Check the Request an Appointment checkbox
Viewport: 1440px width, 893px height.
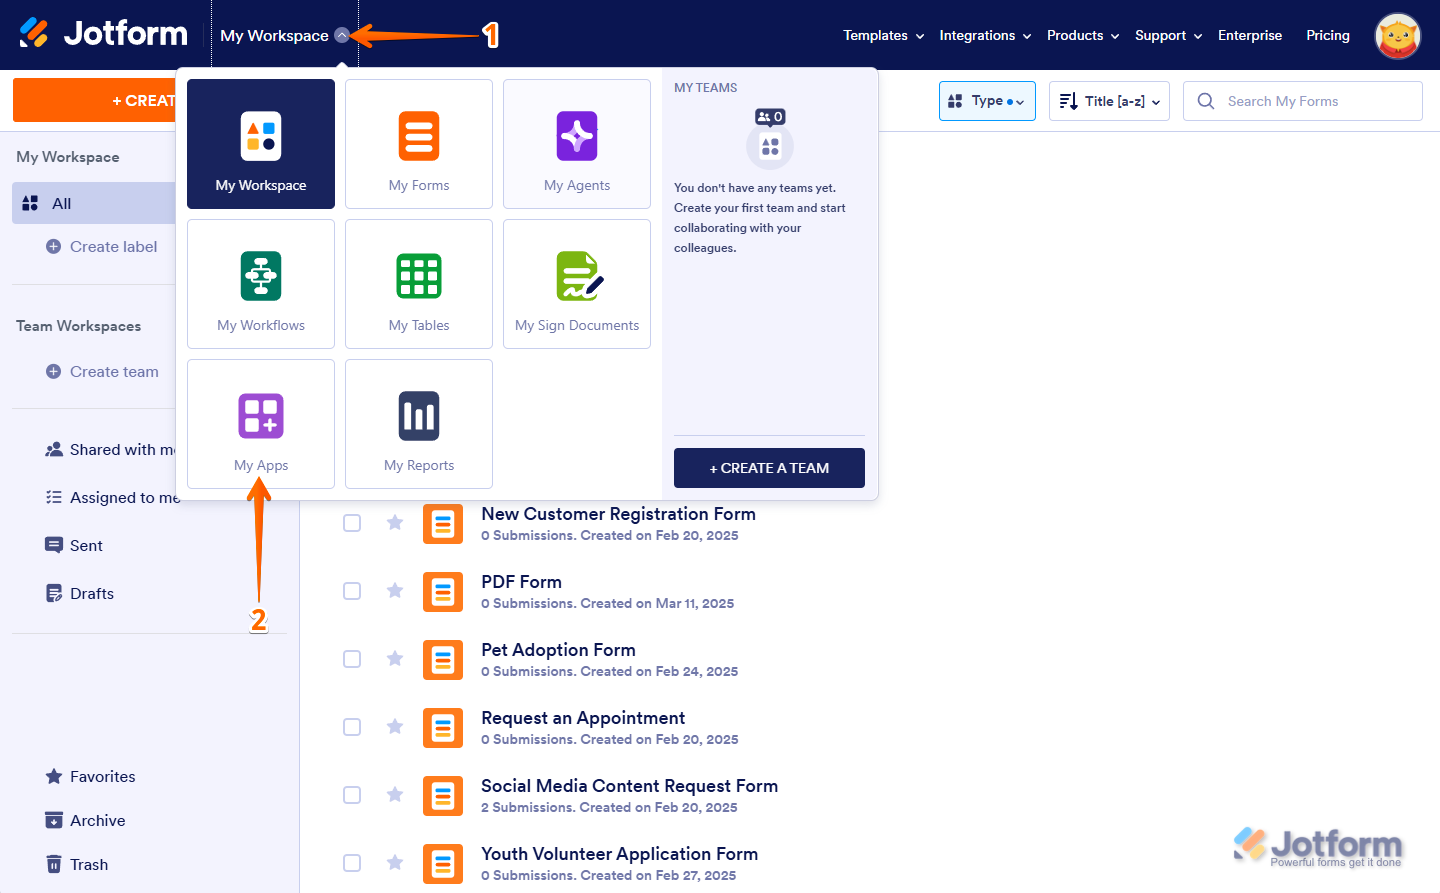(352, 727)
